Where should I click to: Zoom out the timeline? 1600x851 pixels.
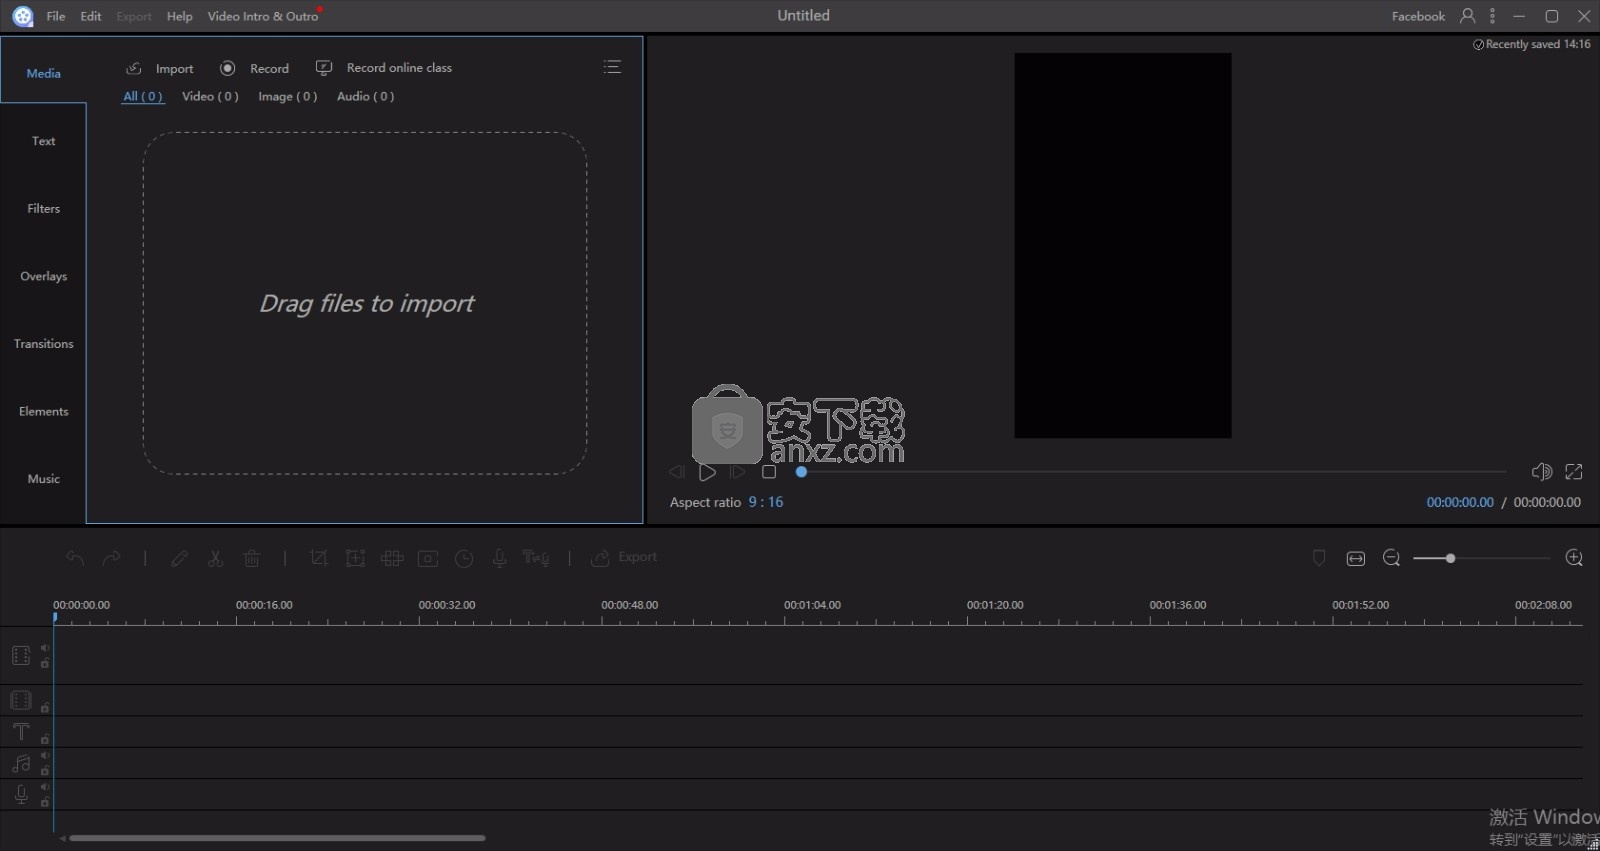click(1391, 558)
